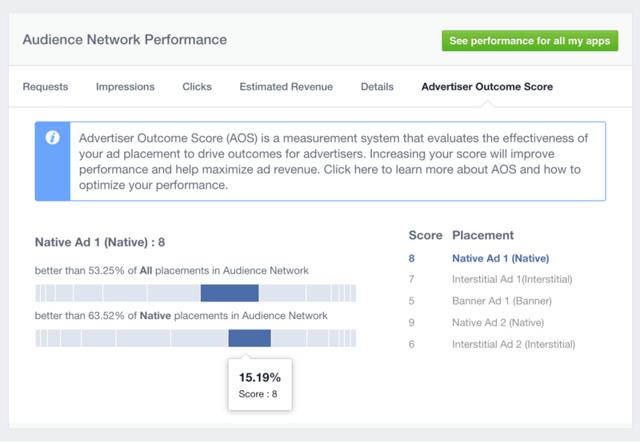The width and height of the screenshot is (640, 443).
Task: Select Native Ad 1 (Native) placement
Action: (x=501, y=258)
